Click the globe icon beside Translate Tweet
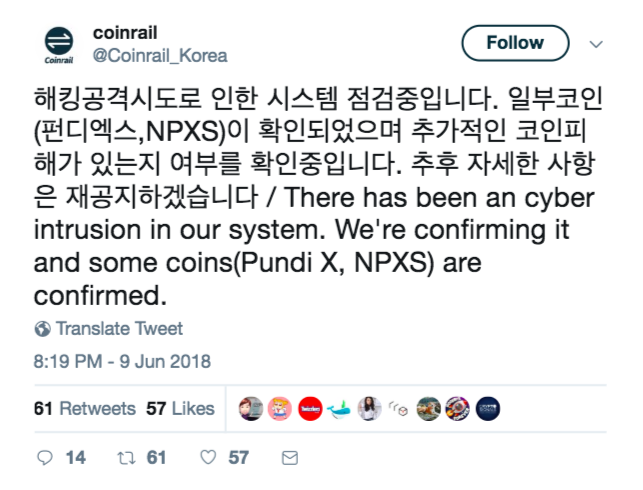The height and width of the screenshot is (490, 643). coord(42,329)
